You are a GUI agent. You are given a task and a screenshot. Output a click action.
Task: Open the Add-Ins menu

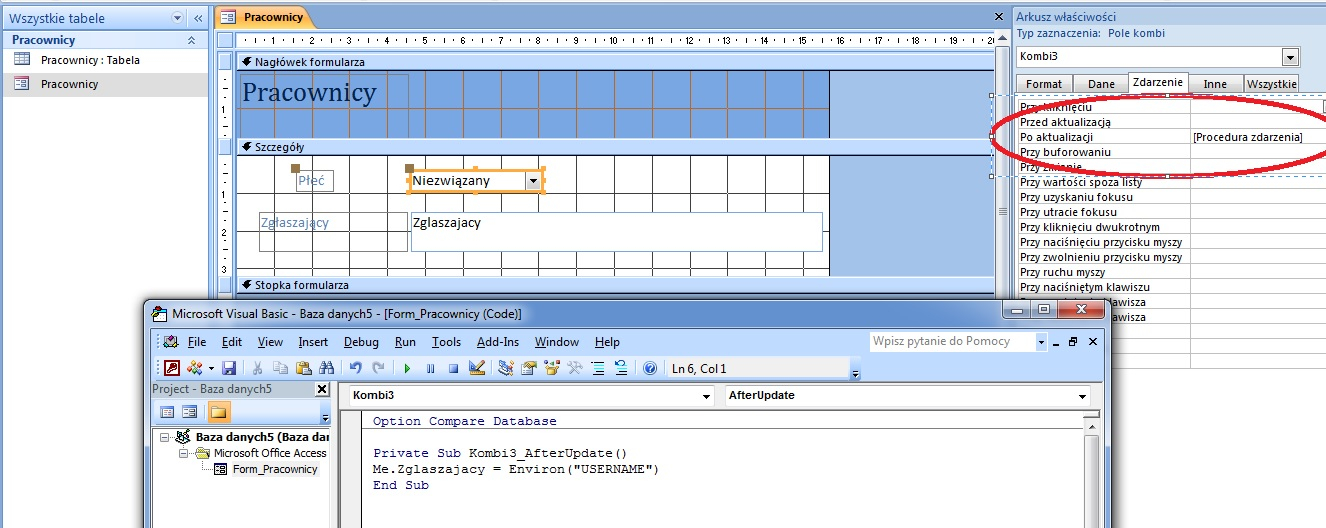click(x=498, y=342)
